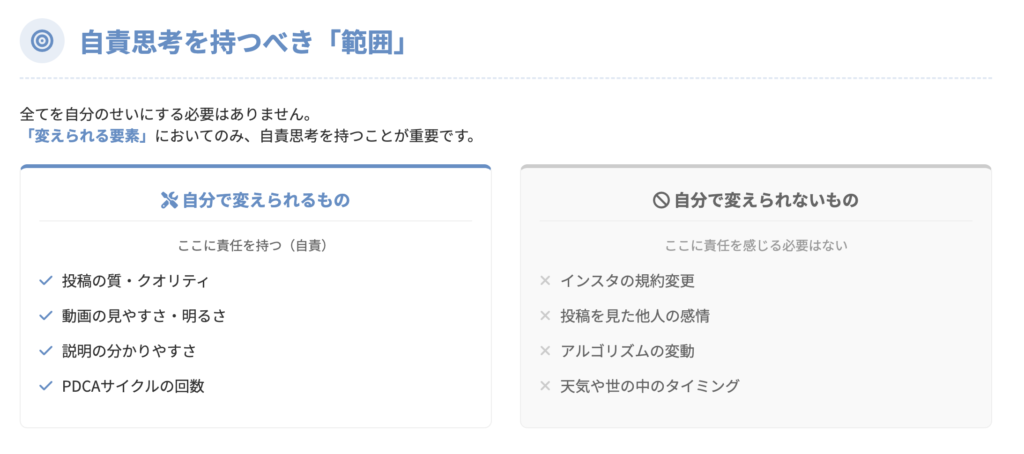Screen dimensions: 1024x454
Task: Click checkmark next to PDCAサイクルの回数
Action: click(x=45, y=386)
